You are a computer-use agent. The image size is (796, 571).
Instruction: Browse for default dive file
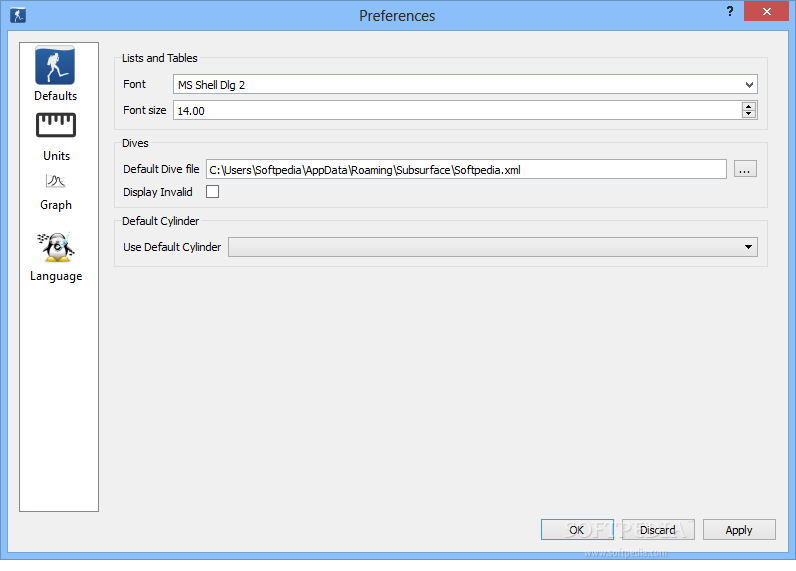(x=745, y=170)
